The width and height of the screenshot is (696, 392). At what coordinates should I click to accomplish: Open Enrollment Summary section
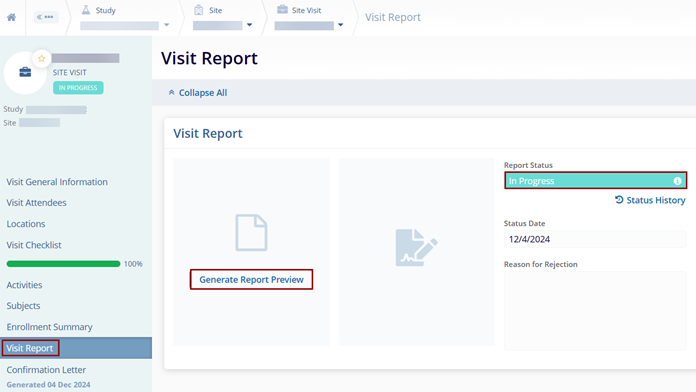pyautogui.click(x=49, y=327)
